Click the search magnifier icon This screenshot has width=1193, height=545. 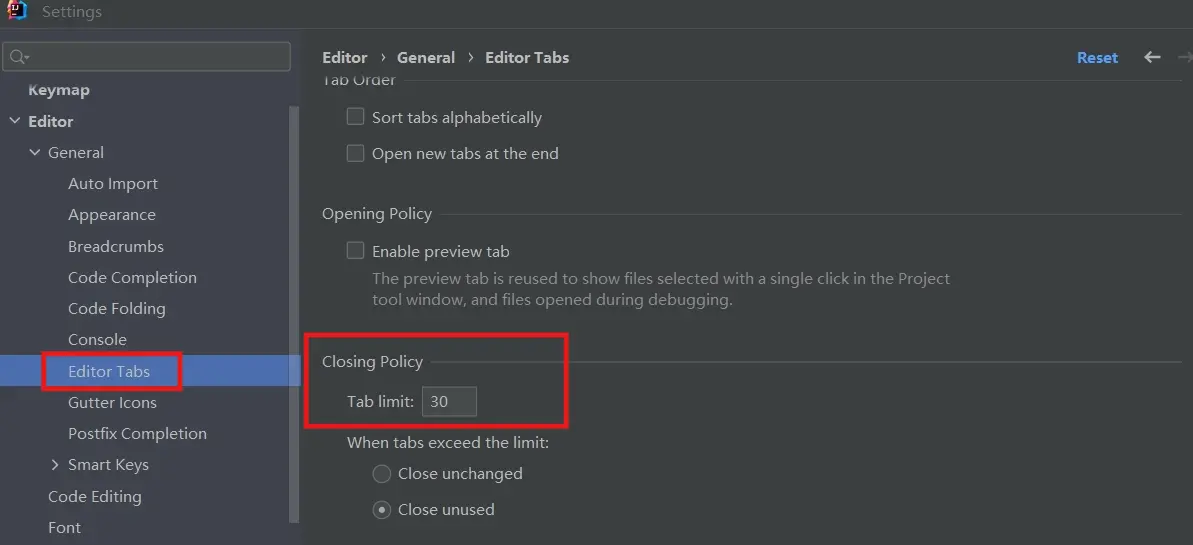pyautogui.click(x=18, y=57)
